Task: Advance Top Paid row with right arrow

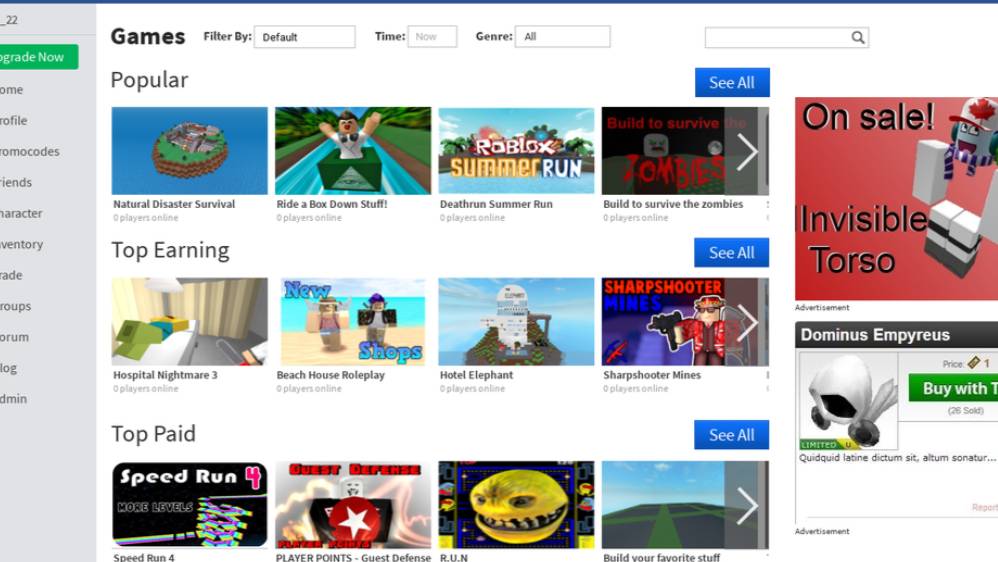Action: click(747, 505)
